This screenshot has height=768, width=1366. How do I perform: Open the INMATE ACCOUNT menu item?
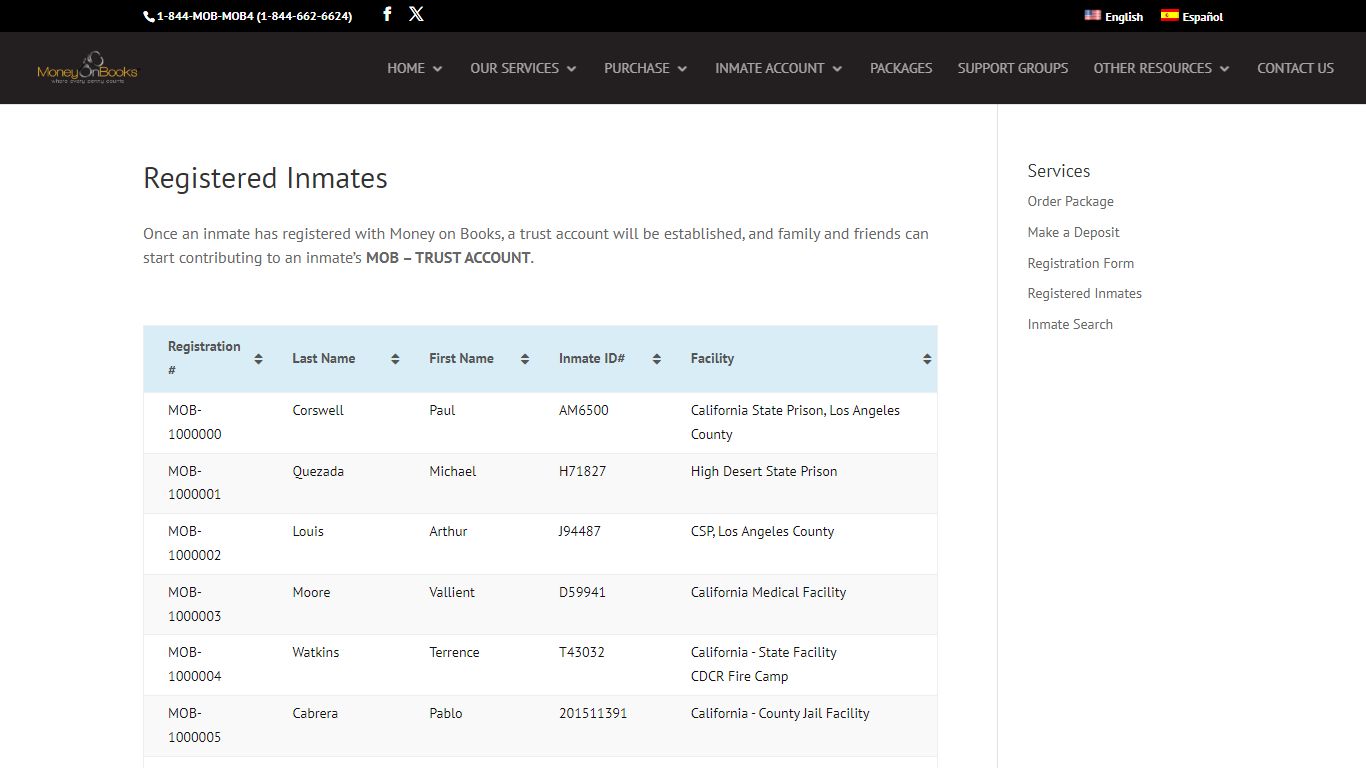(770, 68)
